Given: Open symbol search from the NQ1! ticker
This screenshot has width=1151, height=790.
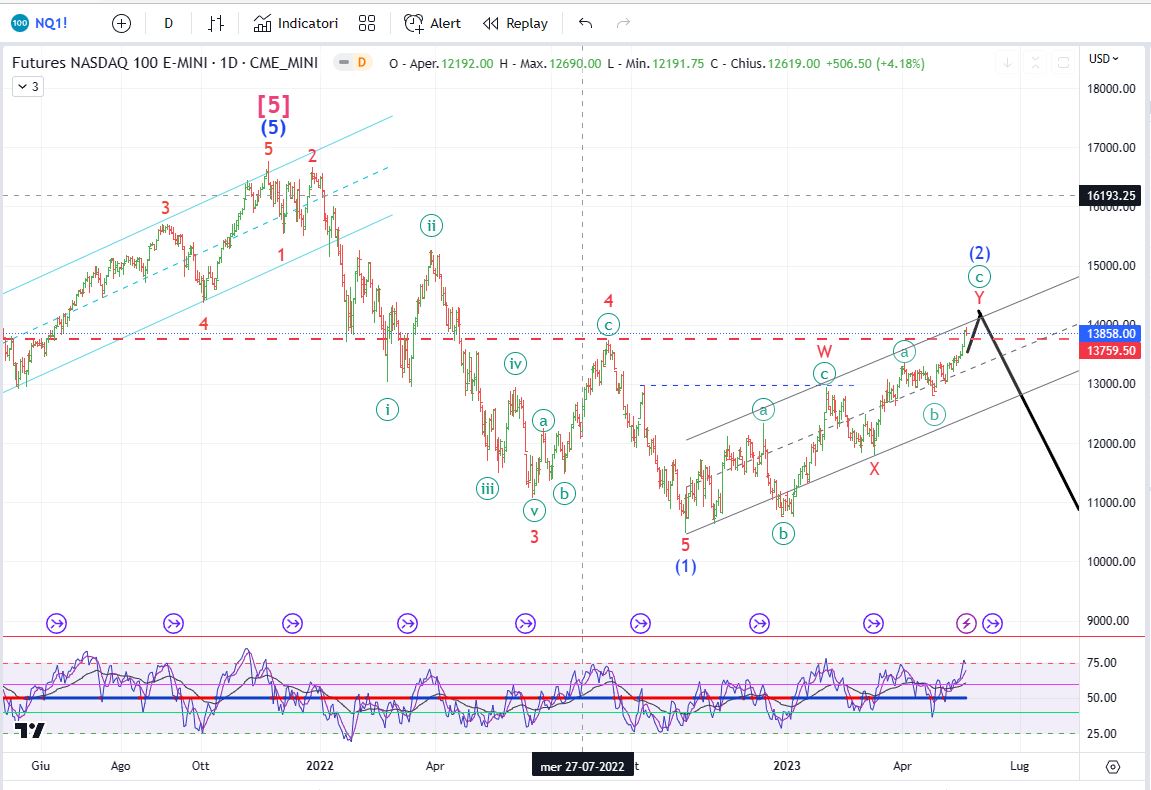Looking at the screenshot, I should point(40,23).
